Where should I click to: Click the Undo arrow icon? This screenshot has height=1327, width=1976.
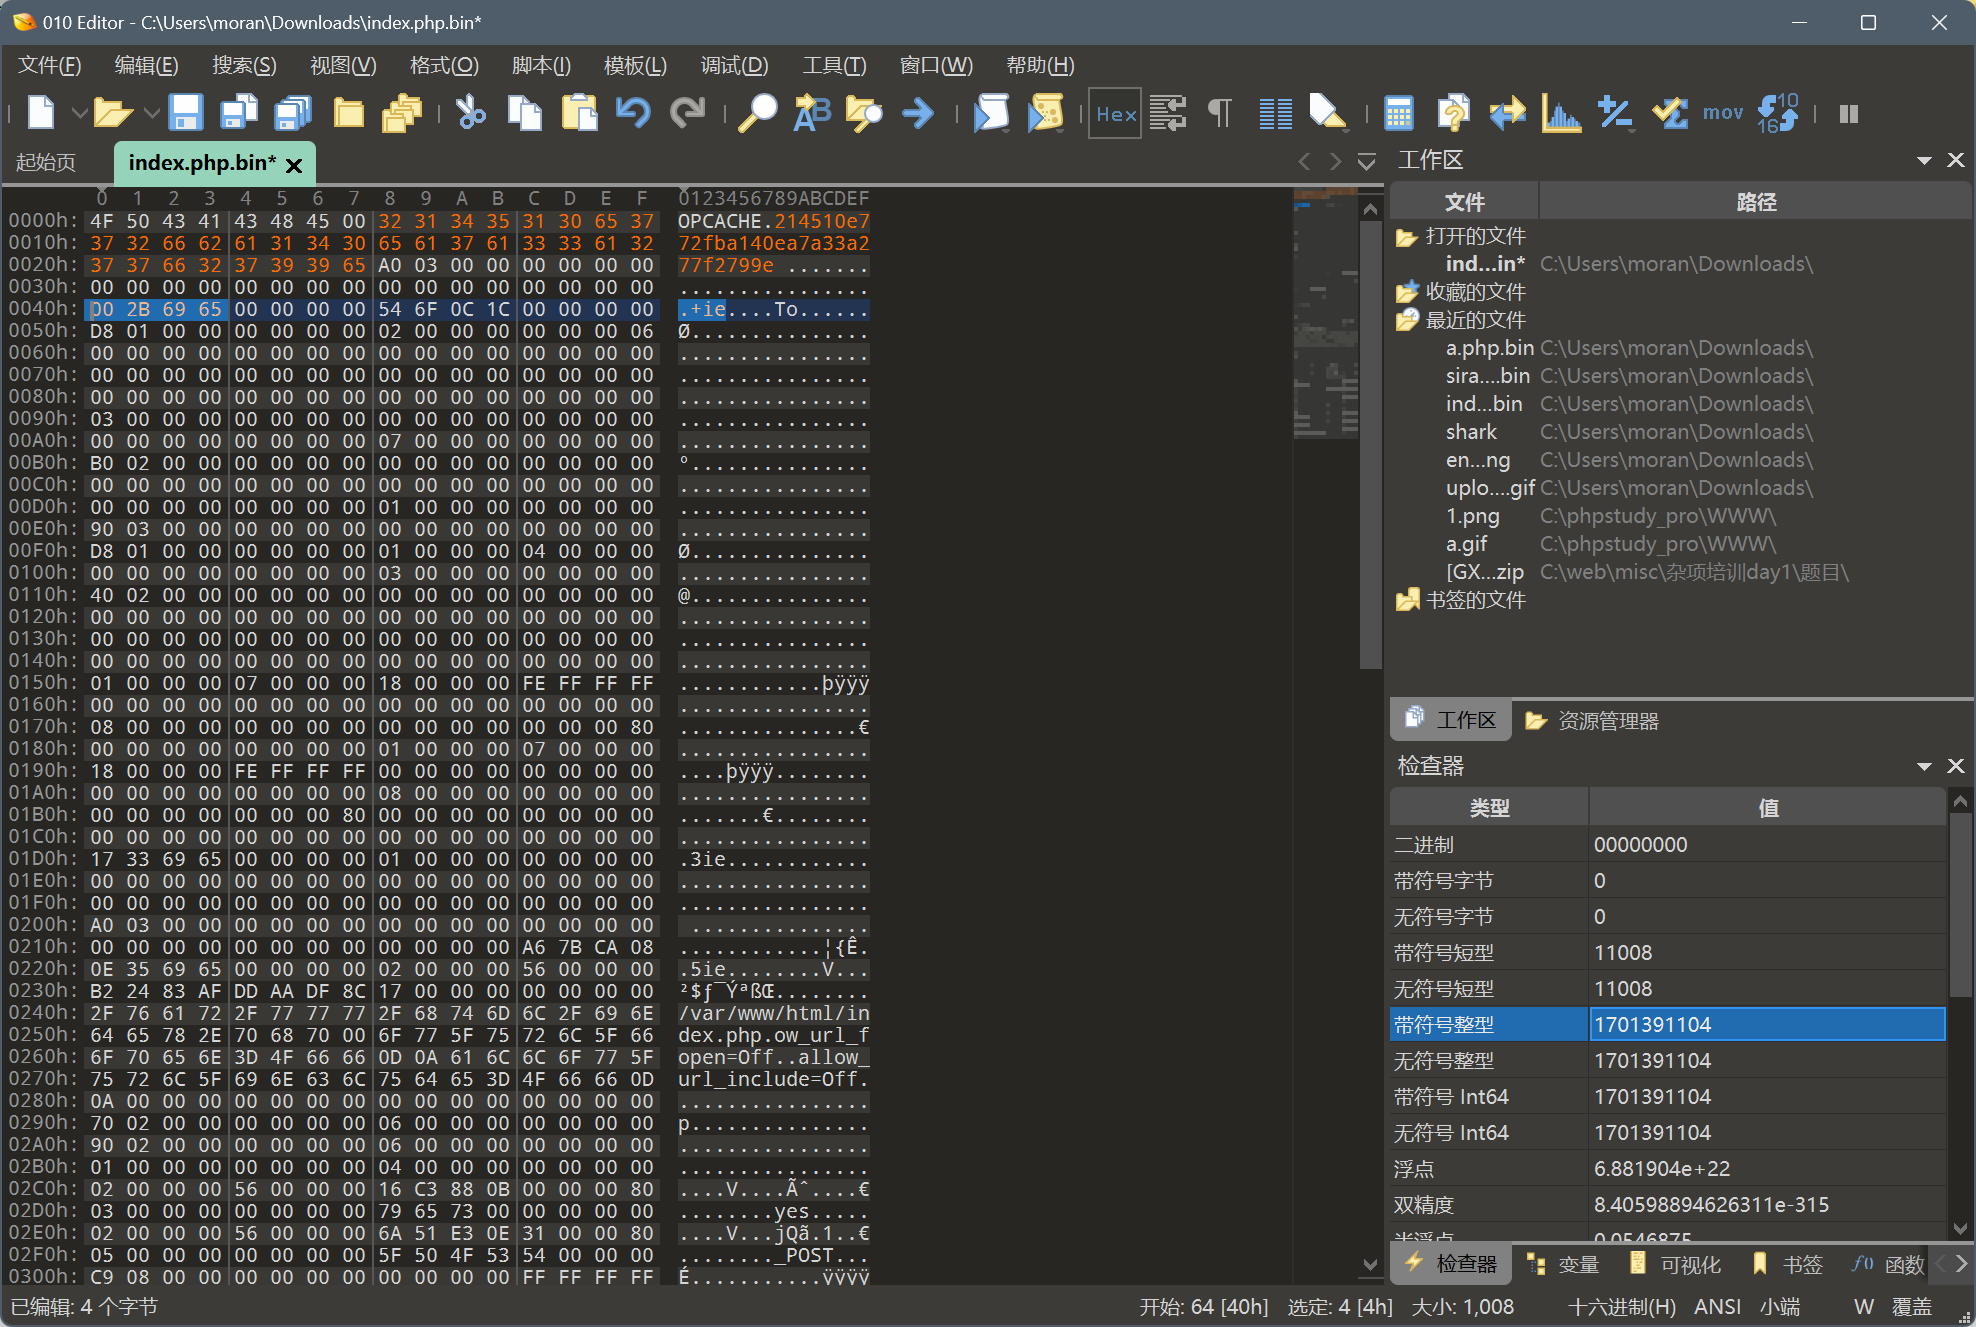[632, 113]
